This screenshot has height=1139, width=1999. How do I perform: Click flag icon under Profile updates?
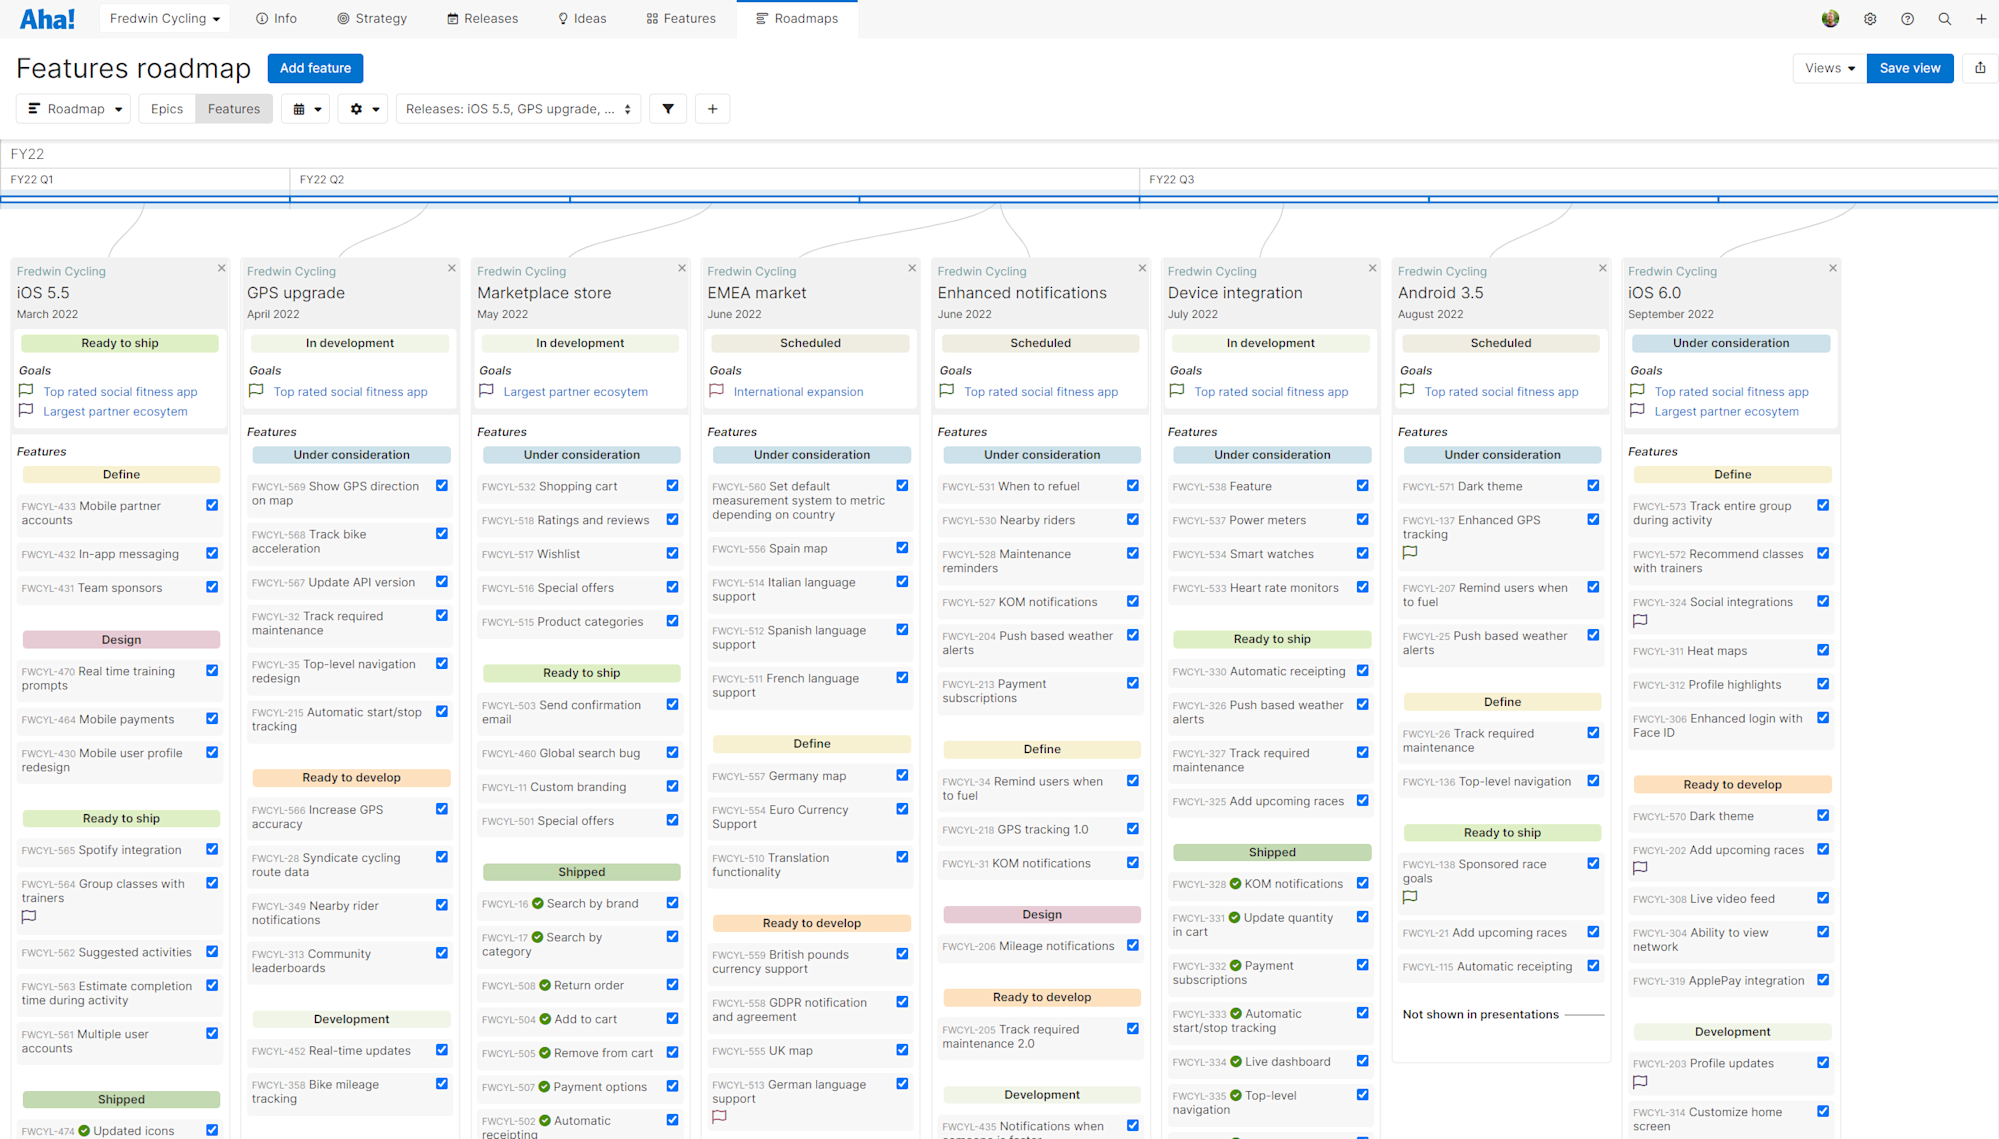[1640, 1082]
